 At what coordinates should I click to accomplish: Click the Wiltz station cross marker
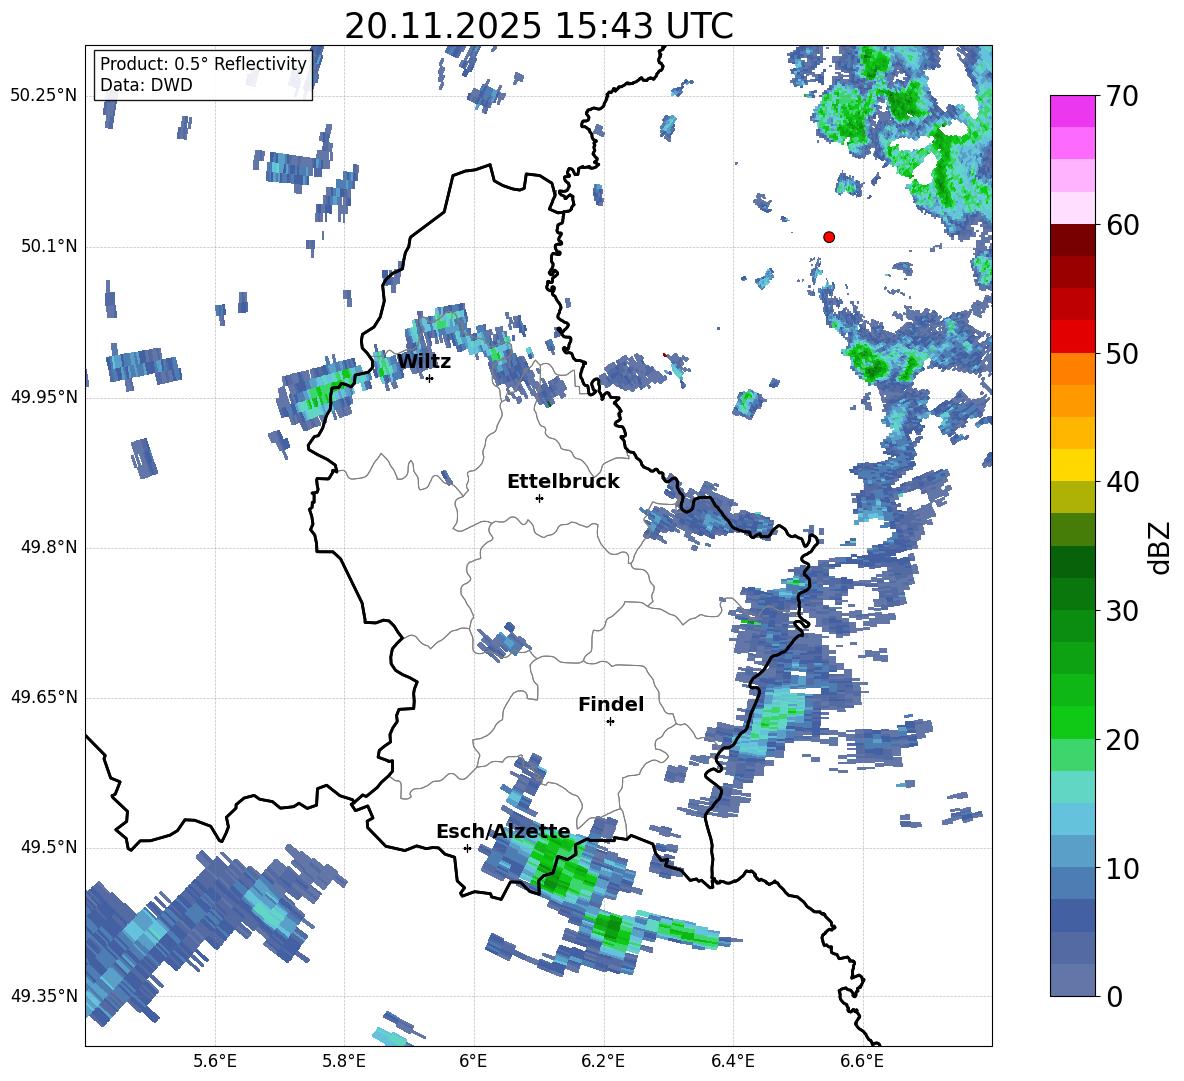pos(430,378)
